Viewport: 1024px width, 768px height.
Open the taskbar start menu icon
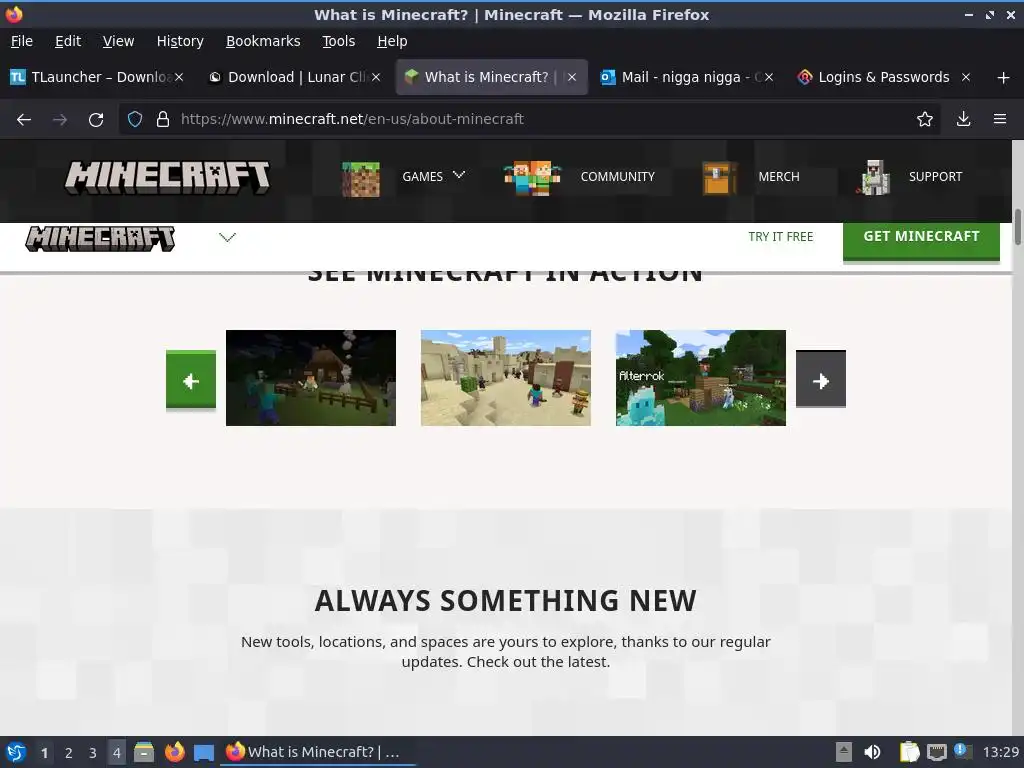[x=16, y=752]
